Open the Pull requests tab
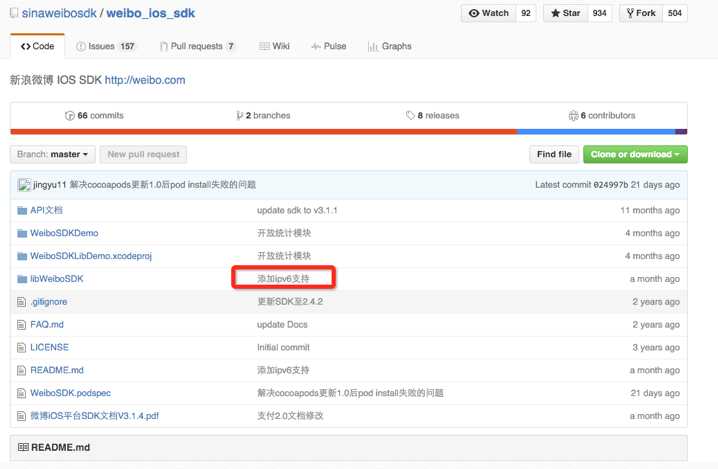Screen dimensions: 718x469 [197, 46]
